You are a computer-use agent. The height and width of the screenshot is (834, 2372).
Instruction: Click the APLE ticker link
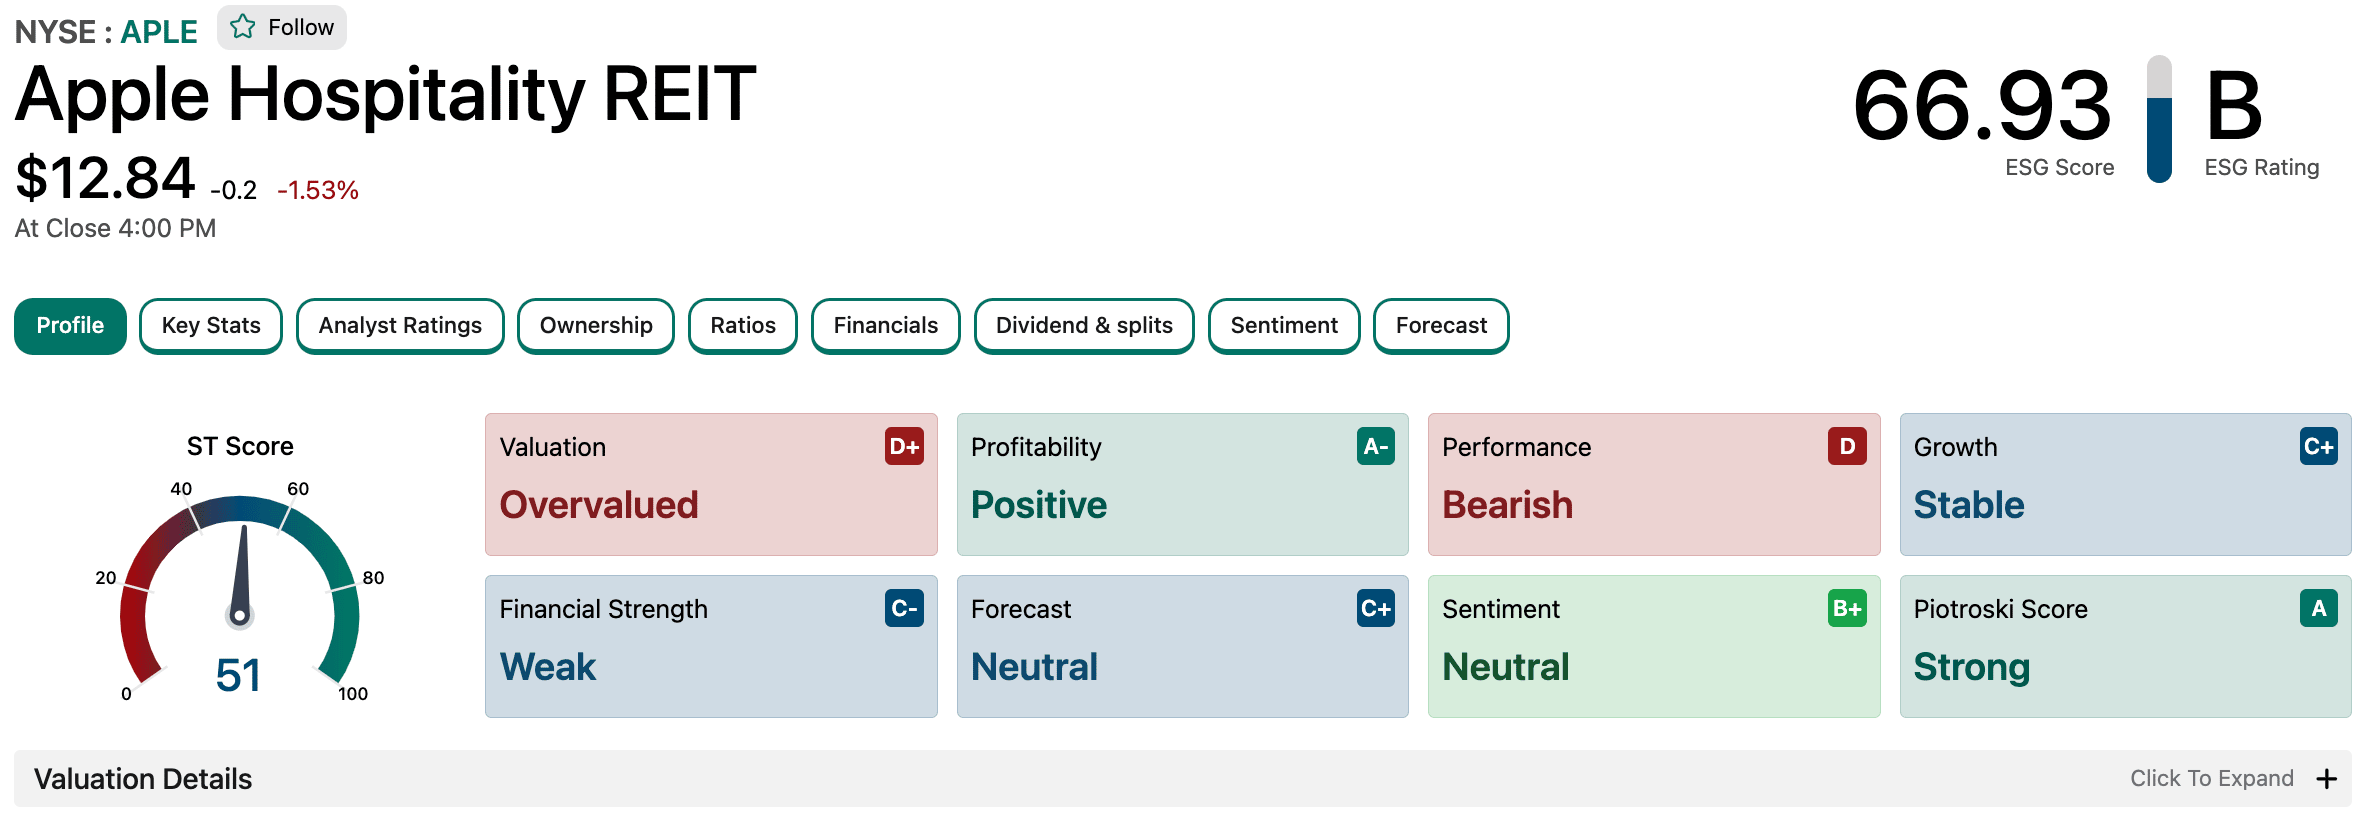pyautogui.click(x=159, y=32)
